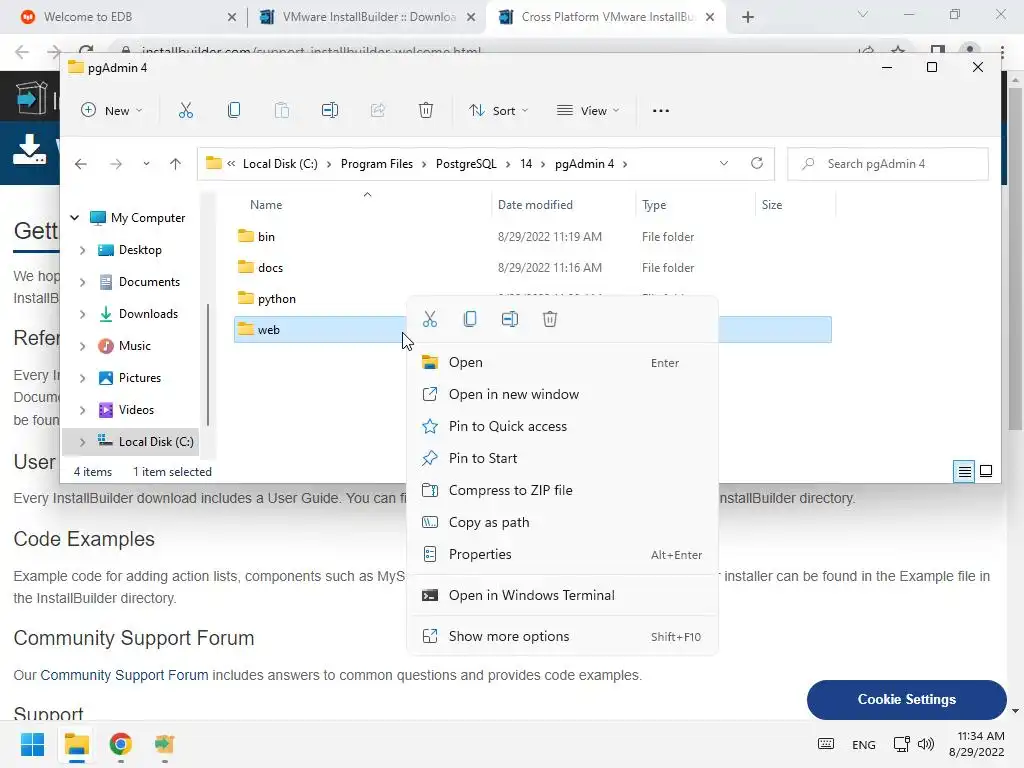Screen dimensions: 1024x768
Task: Go up one folder level arrow
Action: tap(175, 164)
